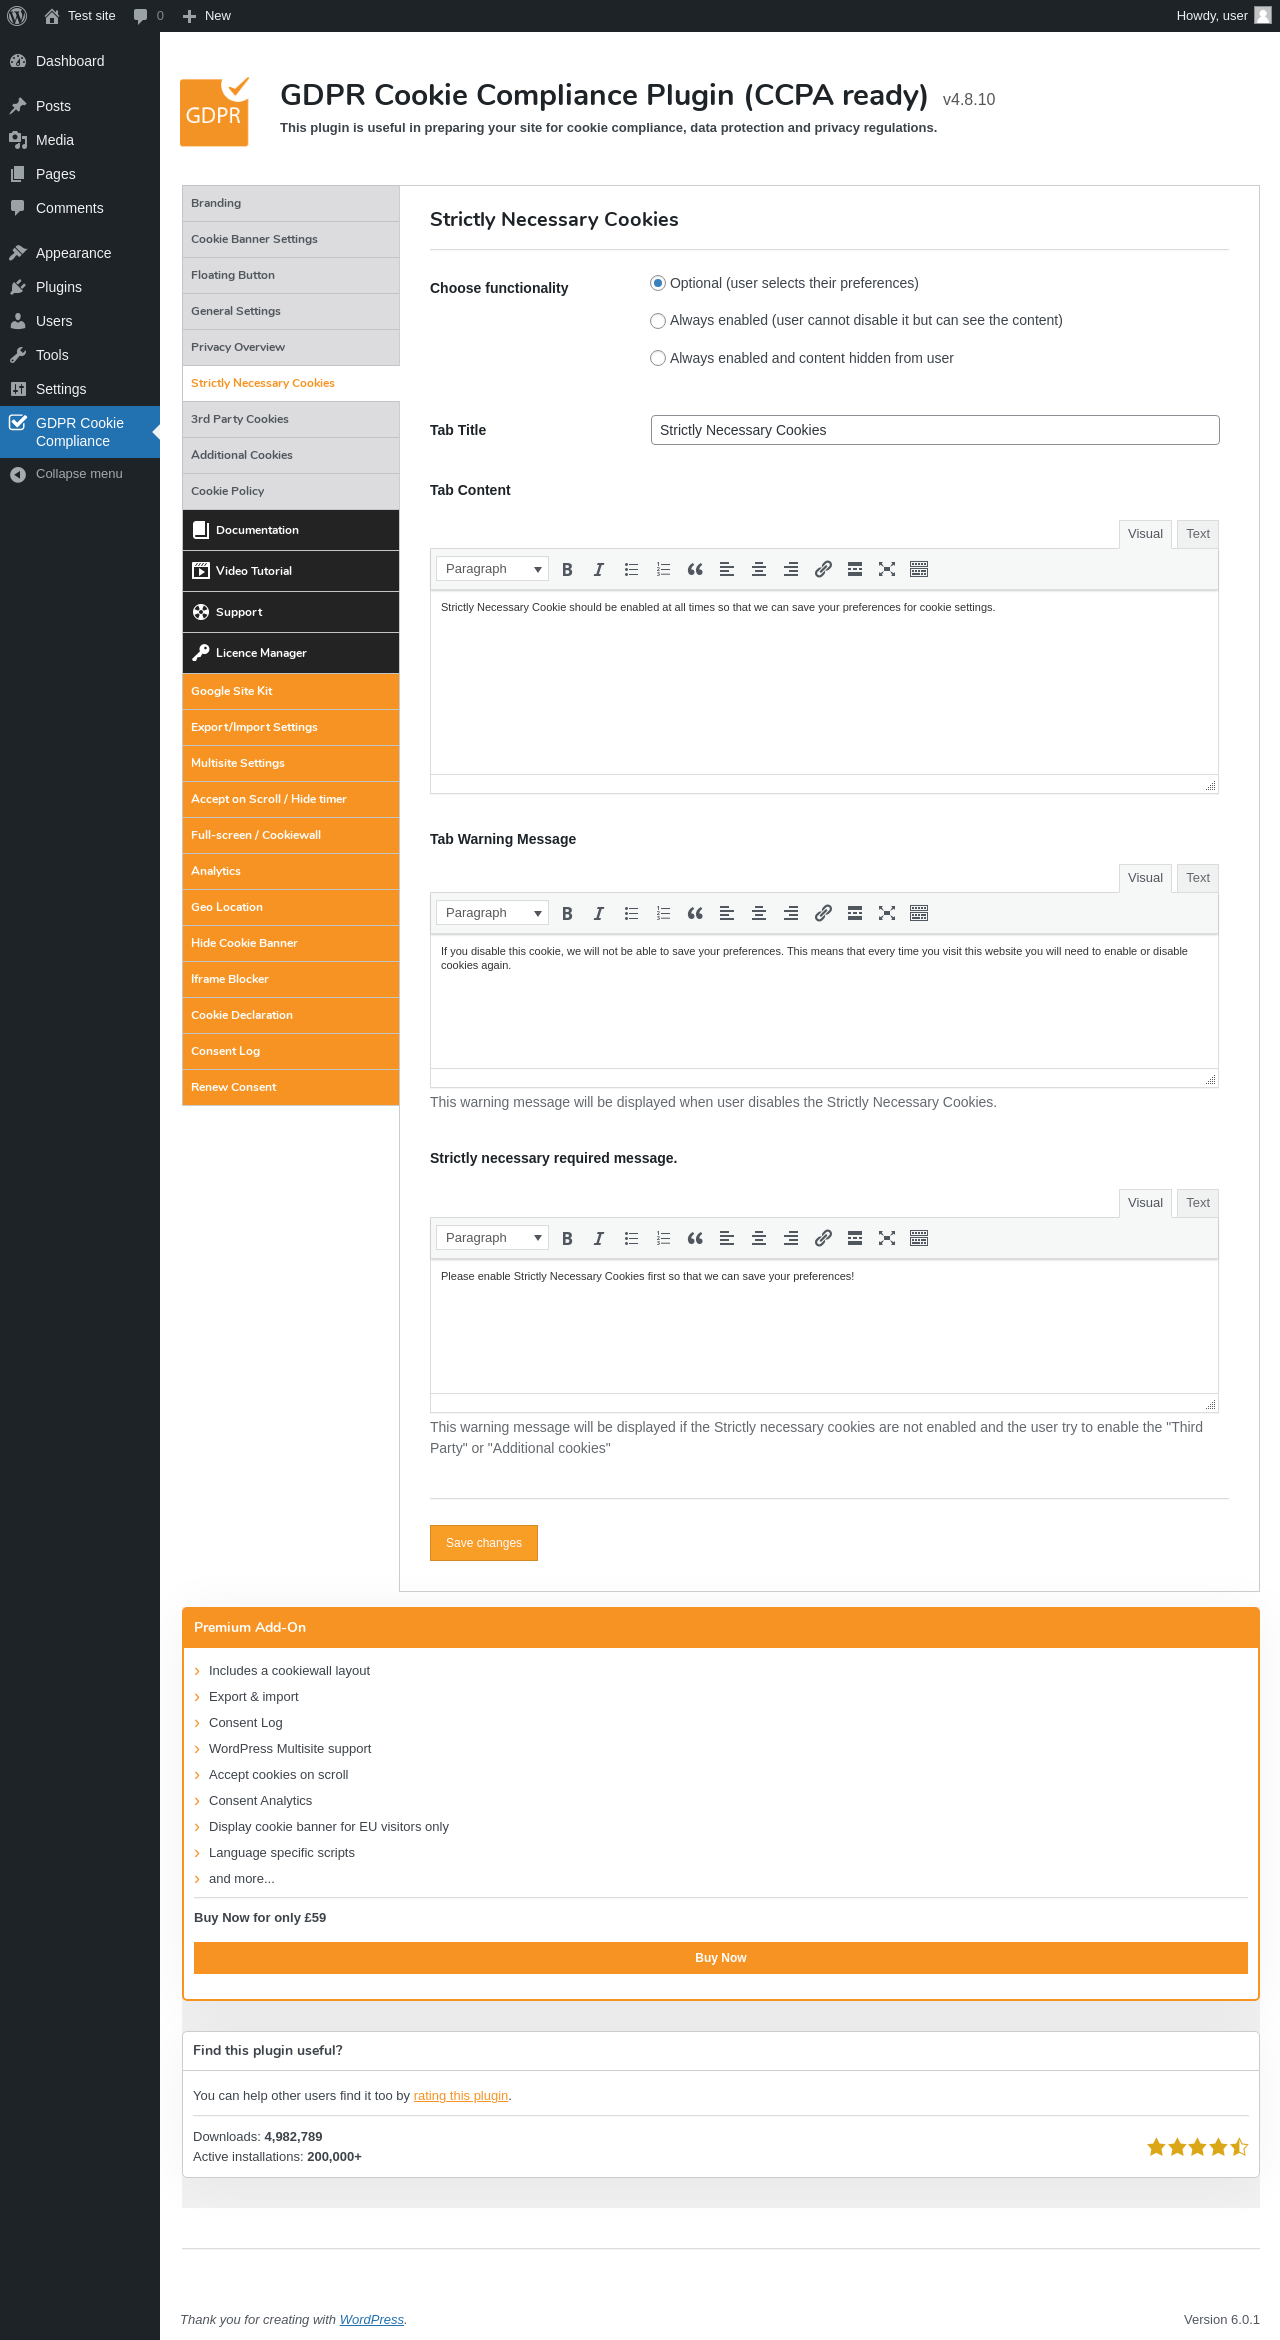This screenshot has height=2340, width=1280.
Task: Click Bold icon in Tab Content editor
Action: (567, 569)
